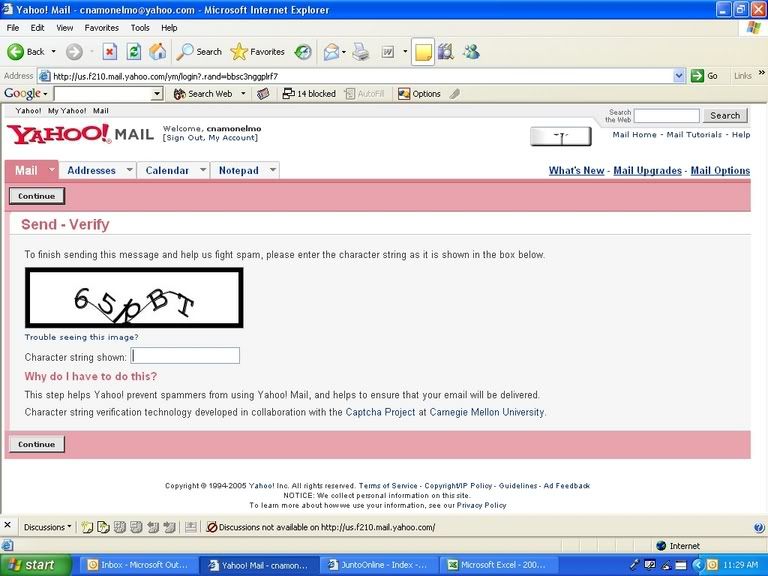
Task: Click the Search the Web text field
Action: (x=667, y=116)
